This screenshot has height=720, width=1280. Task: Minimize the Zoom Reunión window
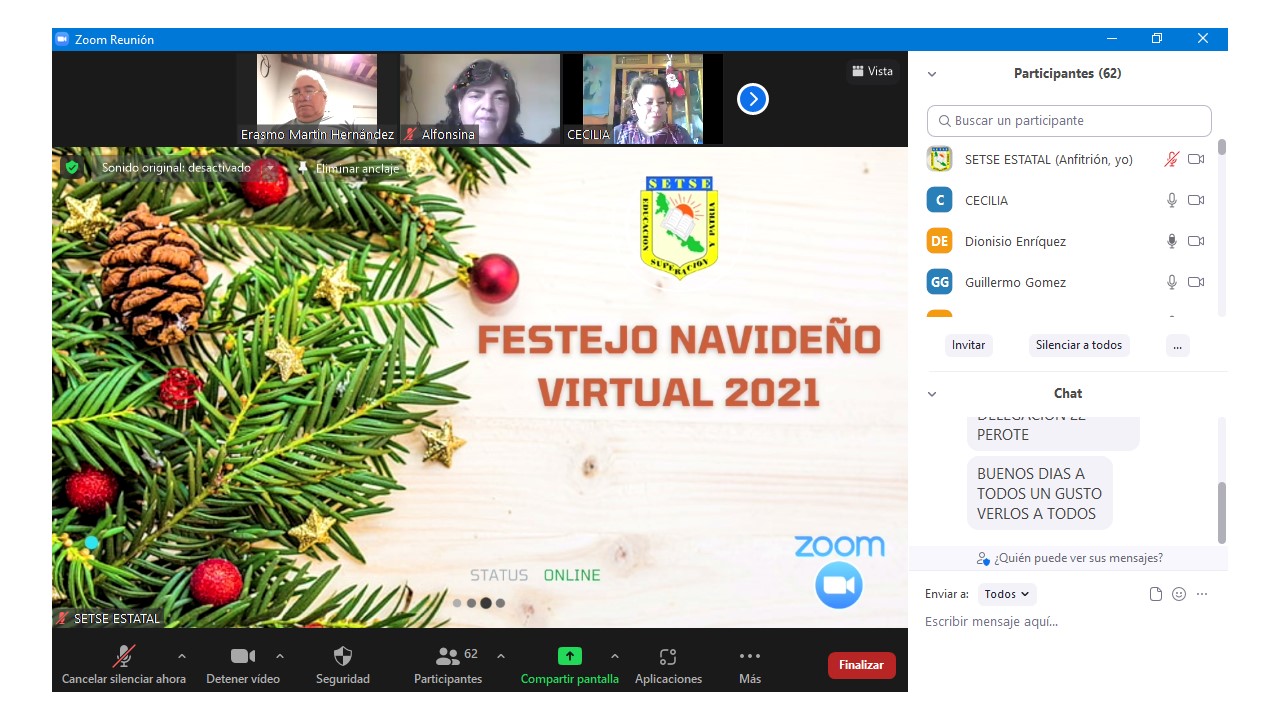[1112, 39]
